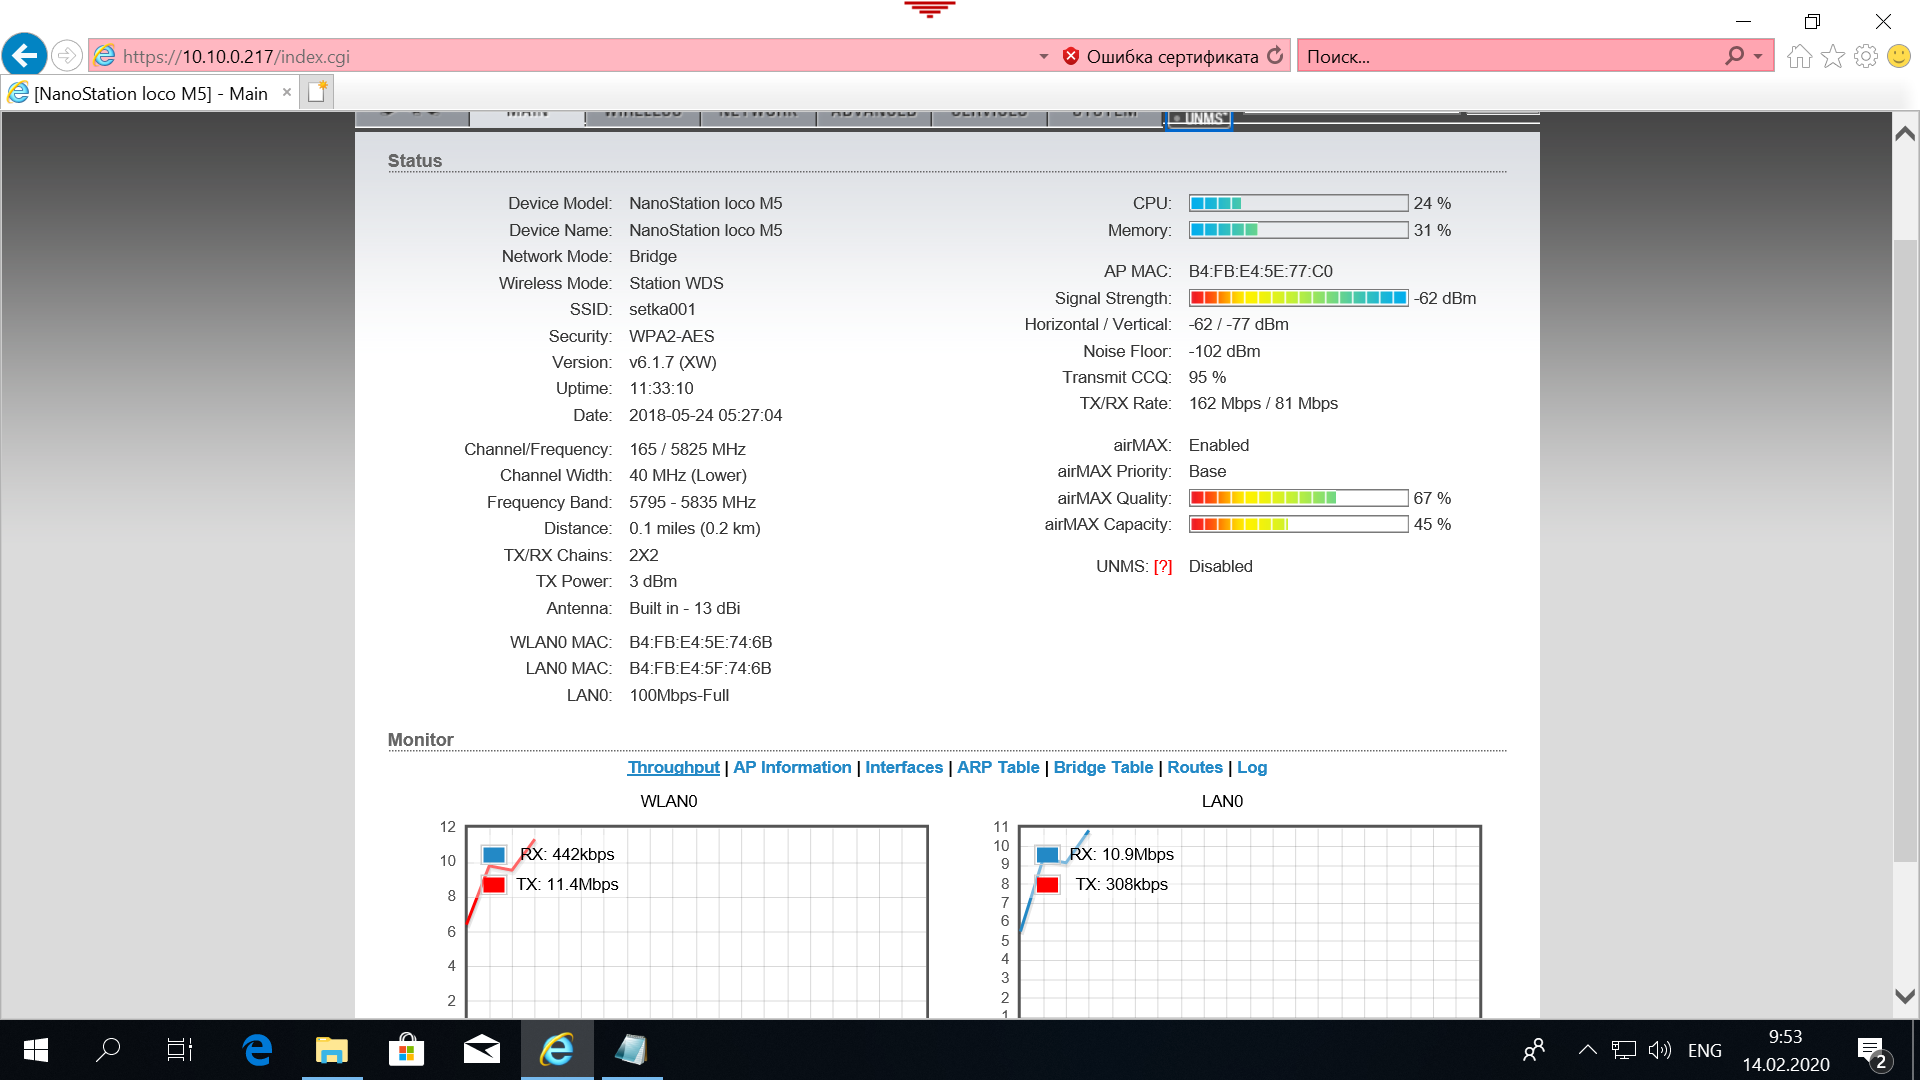This screenshot has height=1080, width=1920.
Task: Open taskbar search magnifier
Action: click(107, 1050)
